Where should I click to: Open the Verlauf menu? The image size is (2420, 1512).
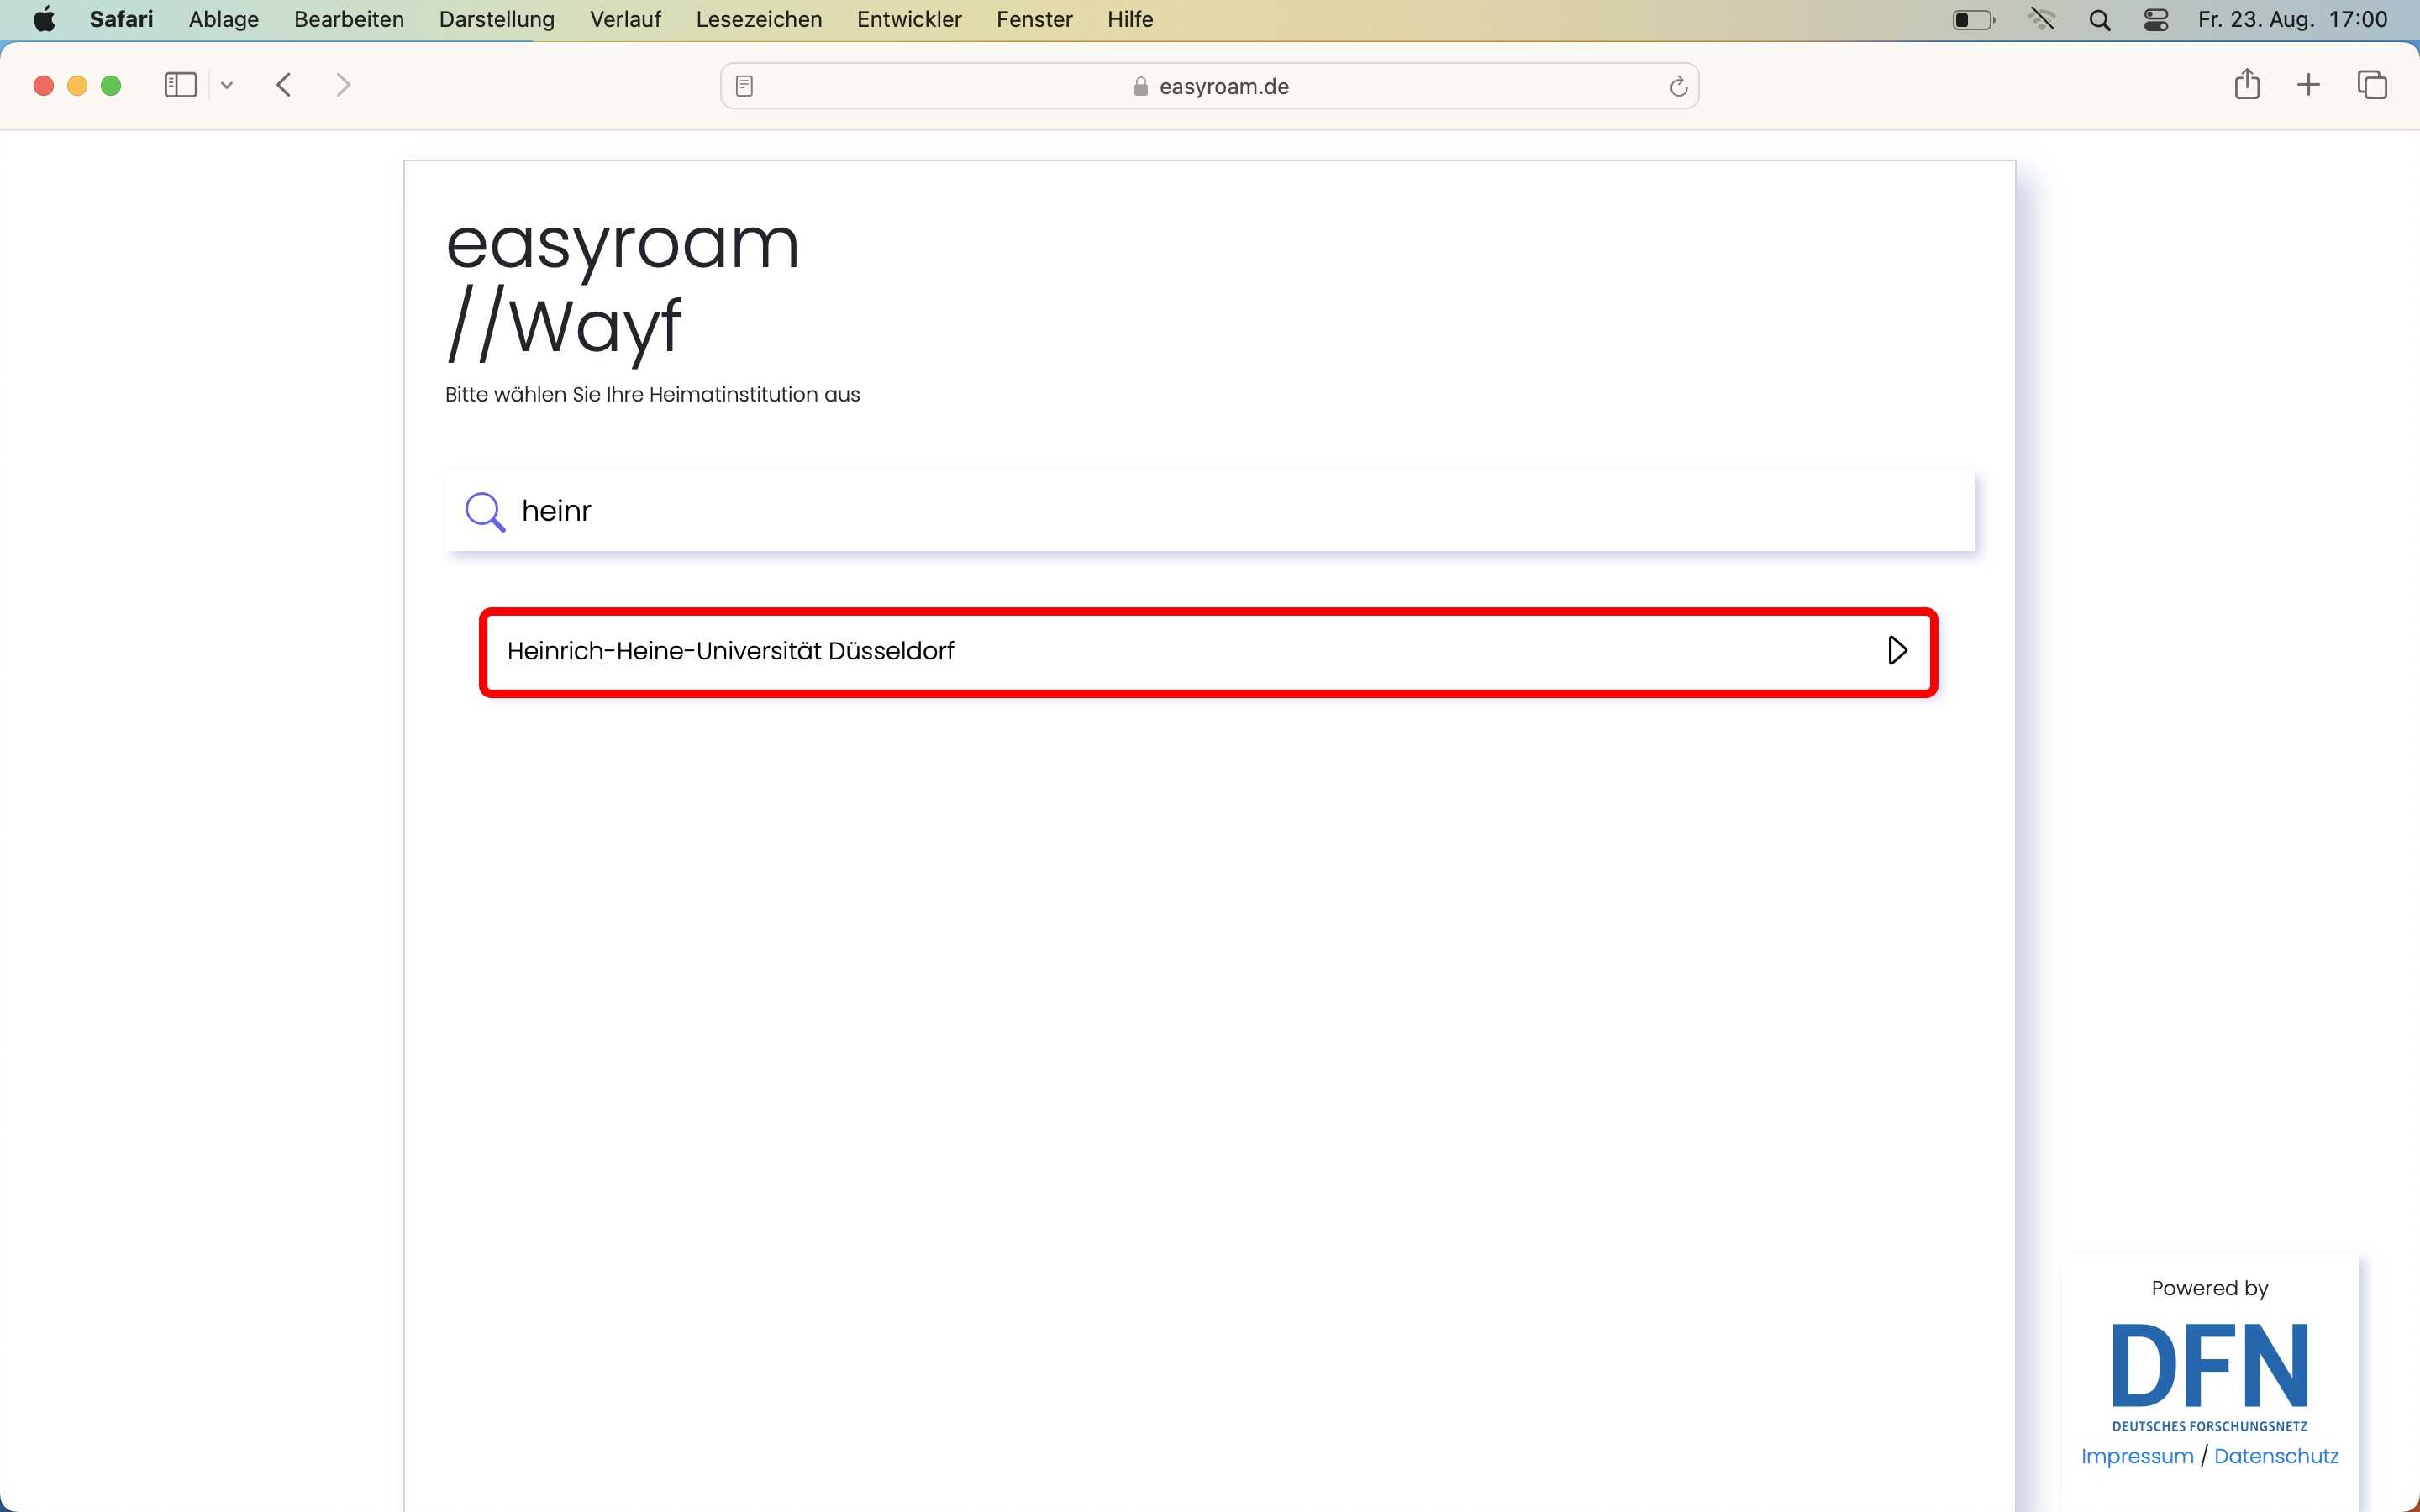click(x=625, y=19)
